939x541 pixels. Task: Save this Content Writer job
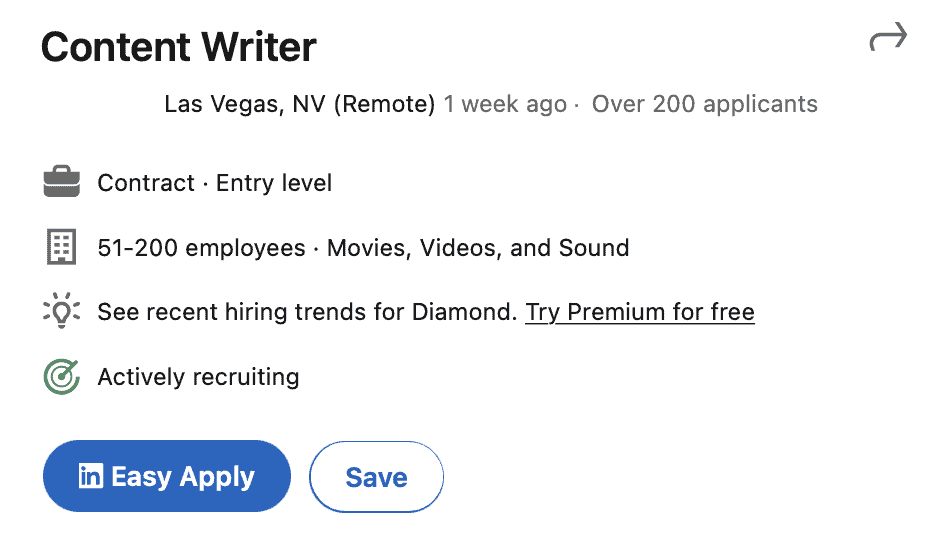[376, 477]
